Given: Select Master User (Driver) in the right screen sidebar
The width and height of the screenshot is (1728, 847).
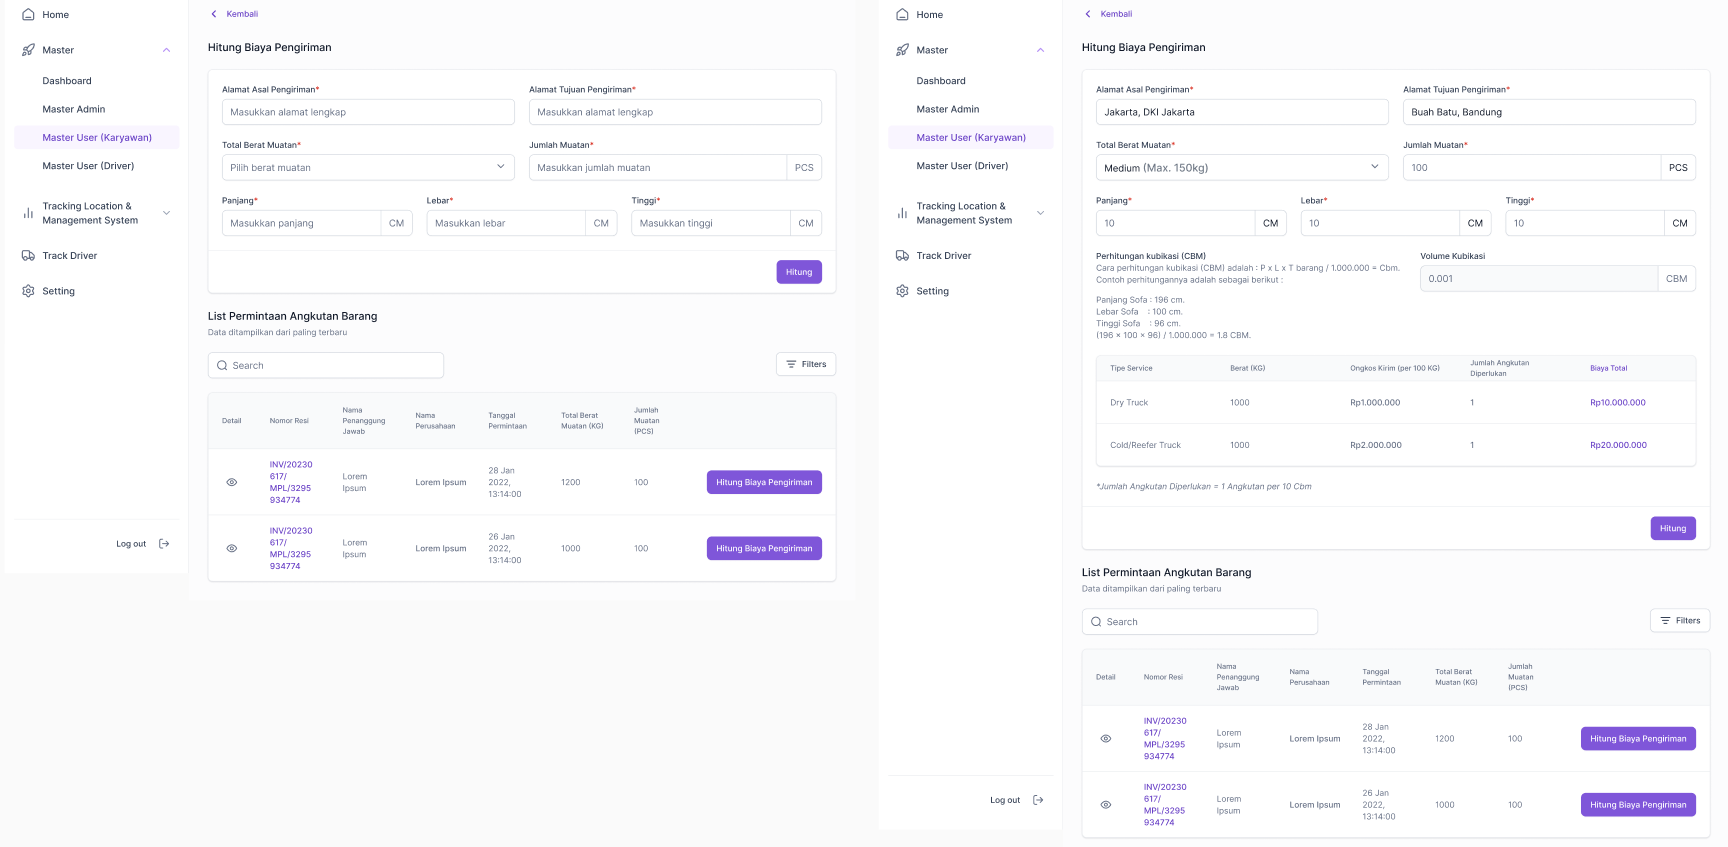Looking at the screenshot, I should pos(962,166).
